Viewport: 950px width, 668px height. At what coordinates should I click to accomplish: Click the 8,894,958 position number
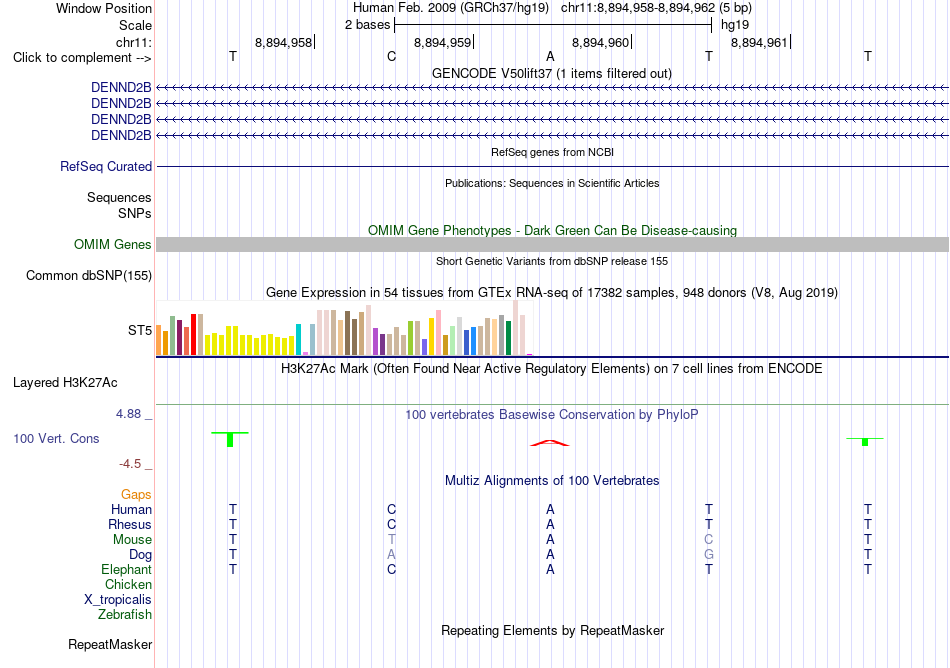tap(284, 42)
